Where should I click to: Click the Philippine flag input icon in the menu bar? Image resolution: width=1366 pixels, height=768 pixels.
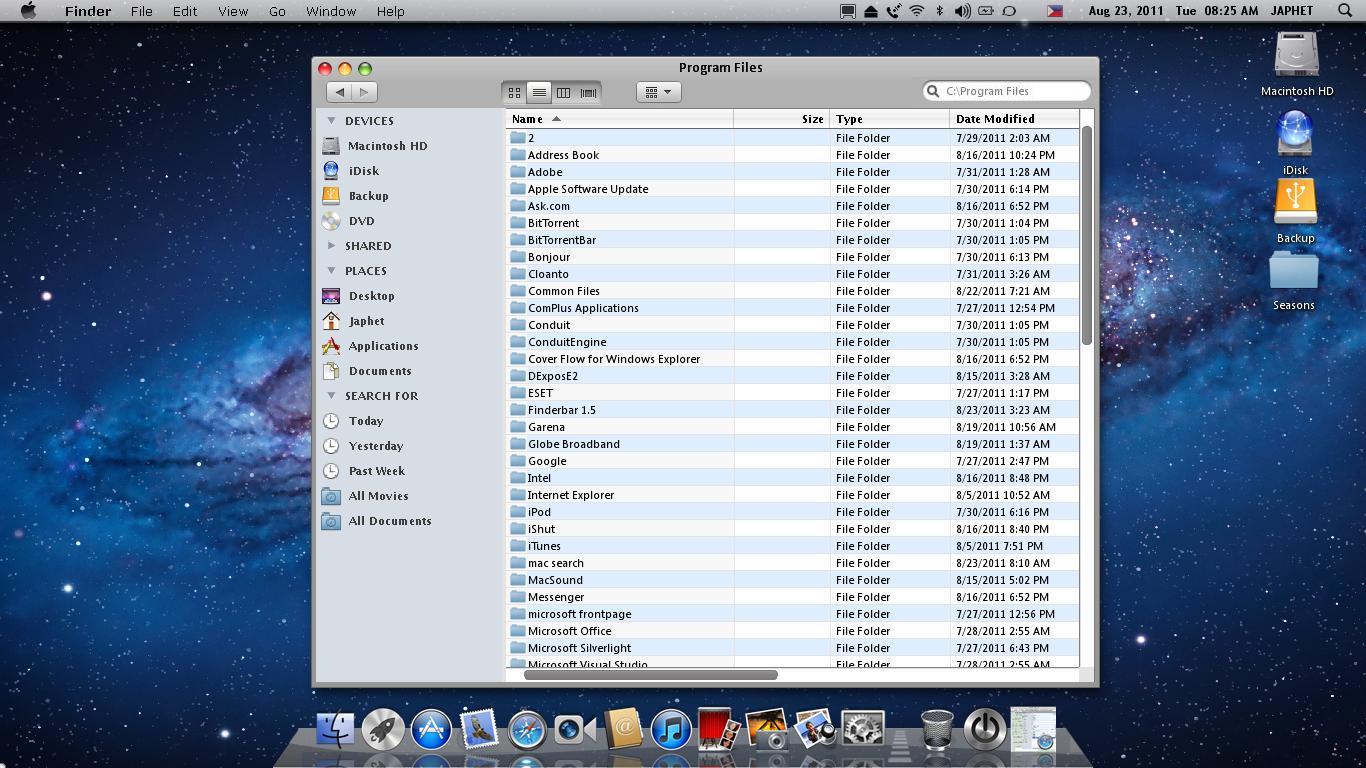[x=1055, y=11]
